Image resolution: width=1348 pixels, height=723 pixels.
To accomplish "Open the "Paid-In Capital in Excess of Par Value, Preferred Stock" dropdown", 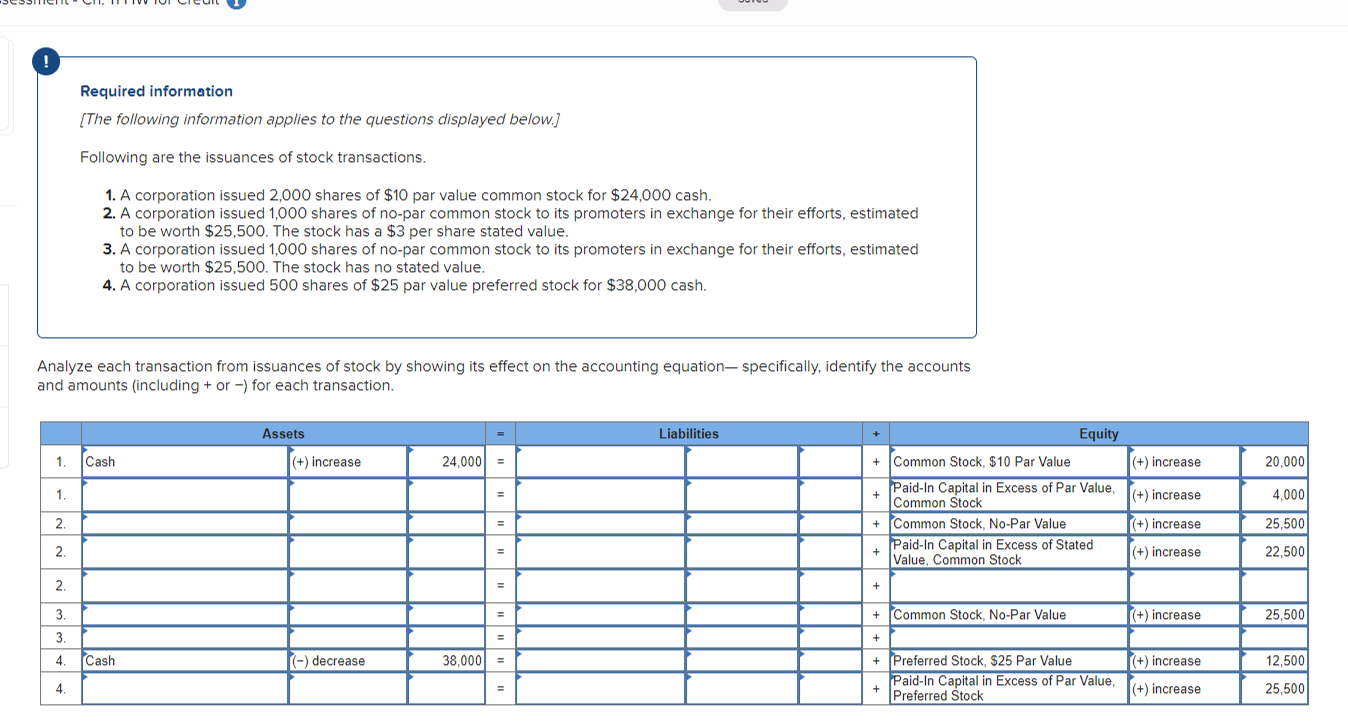I will pyautogui.click(x=1004, y=688).
